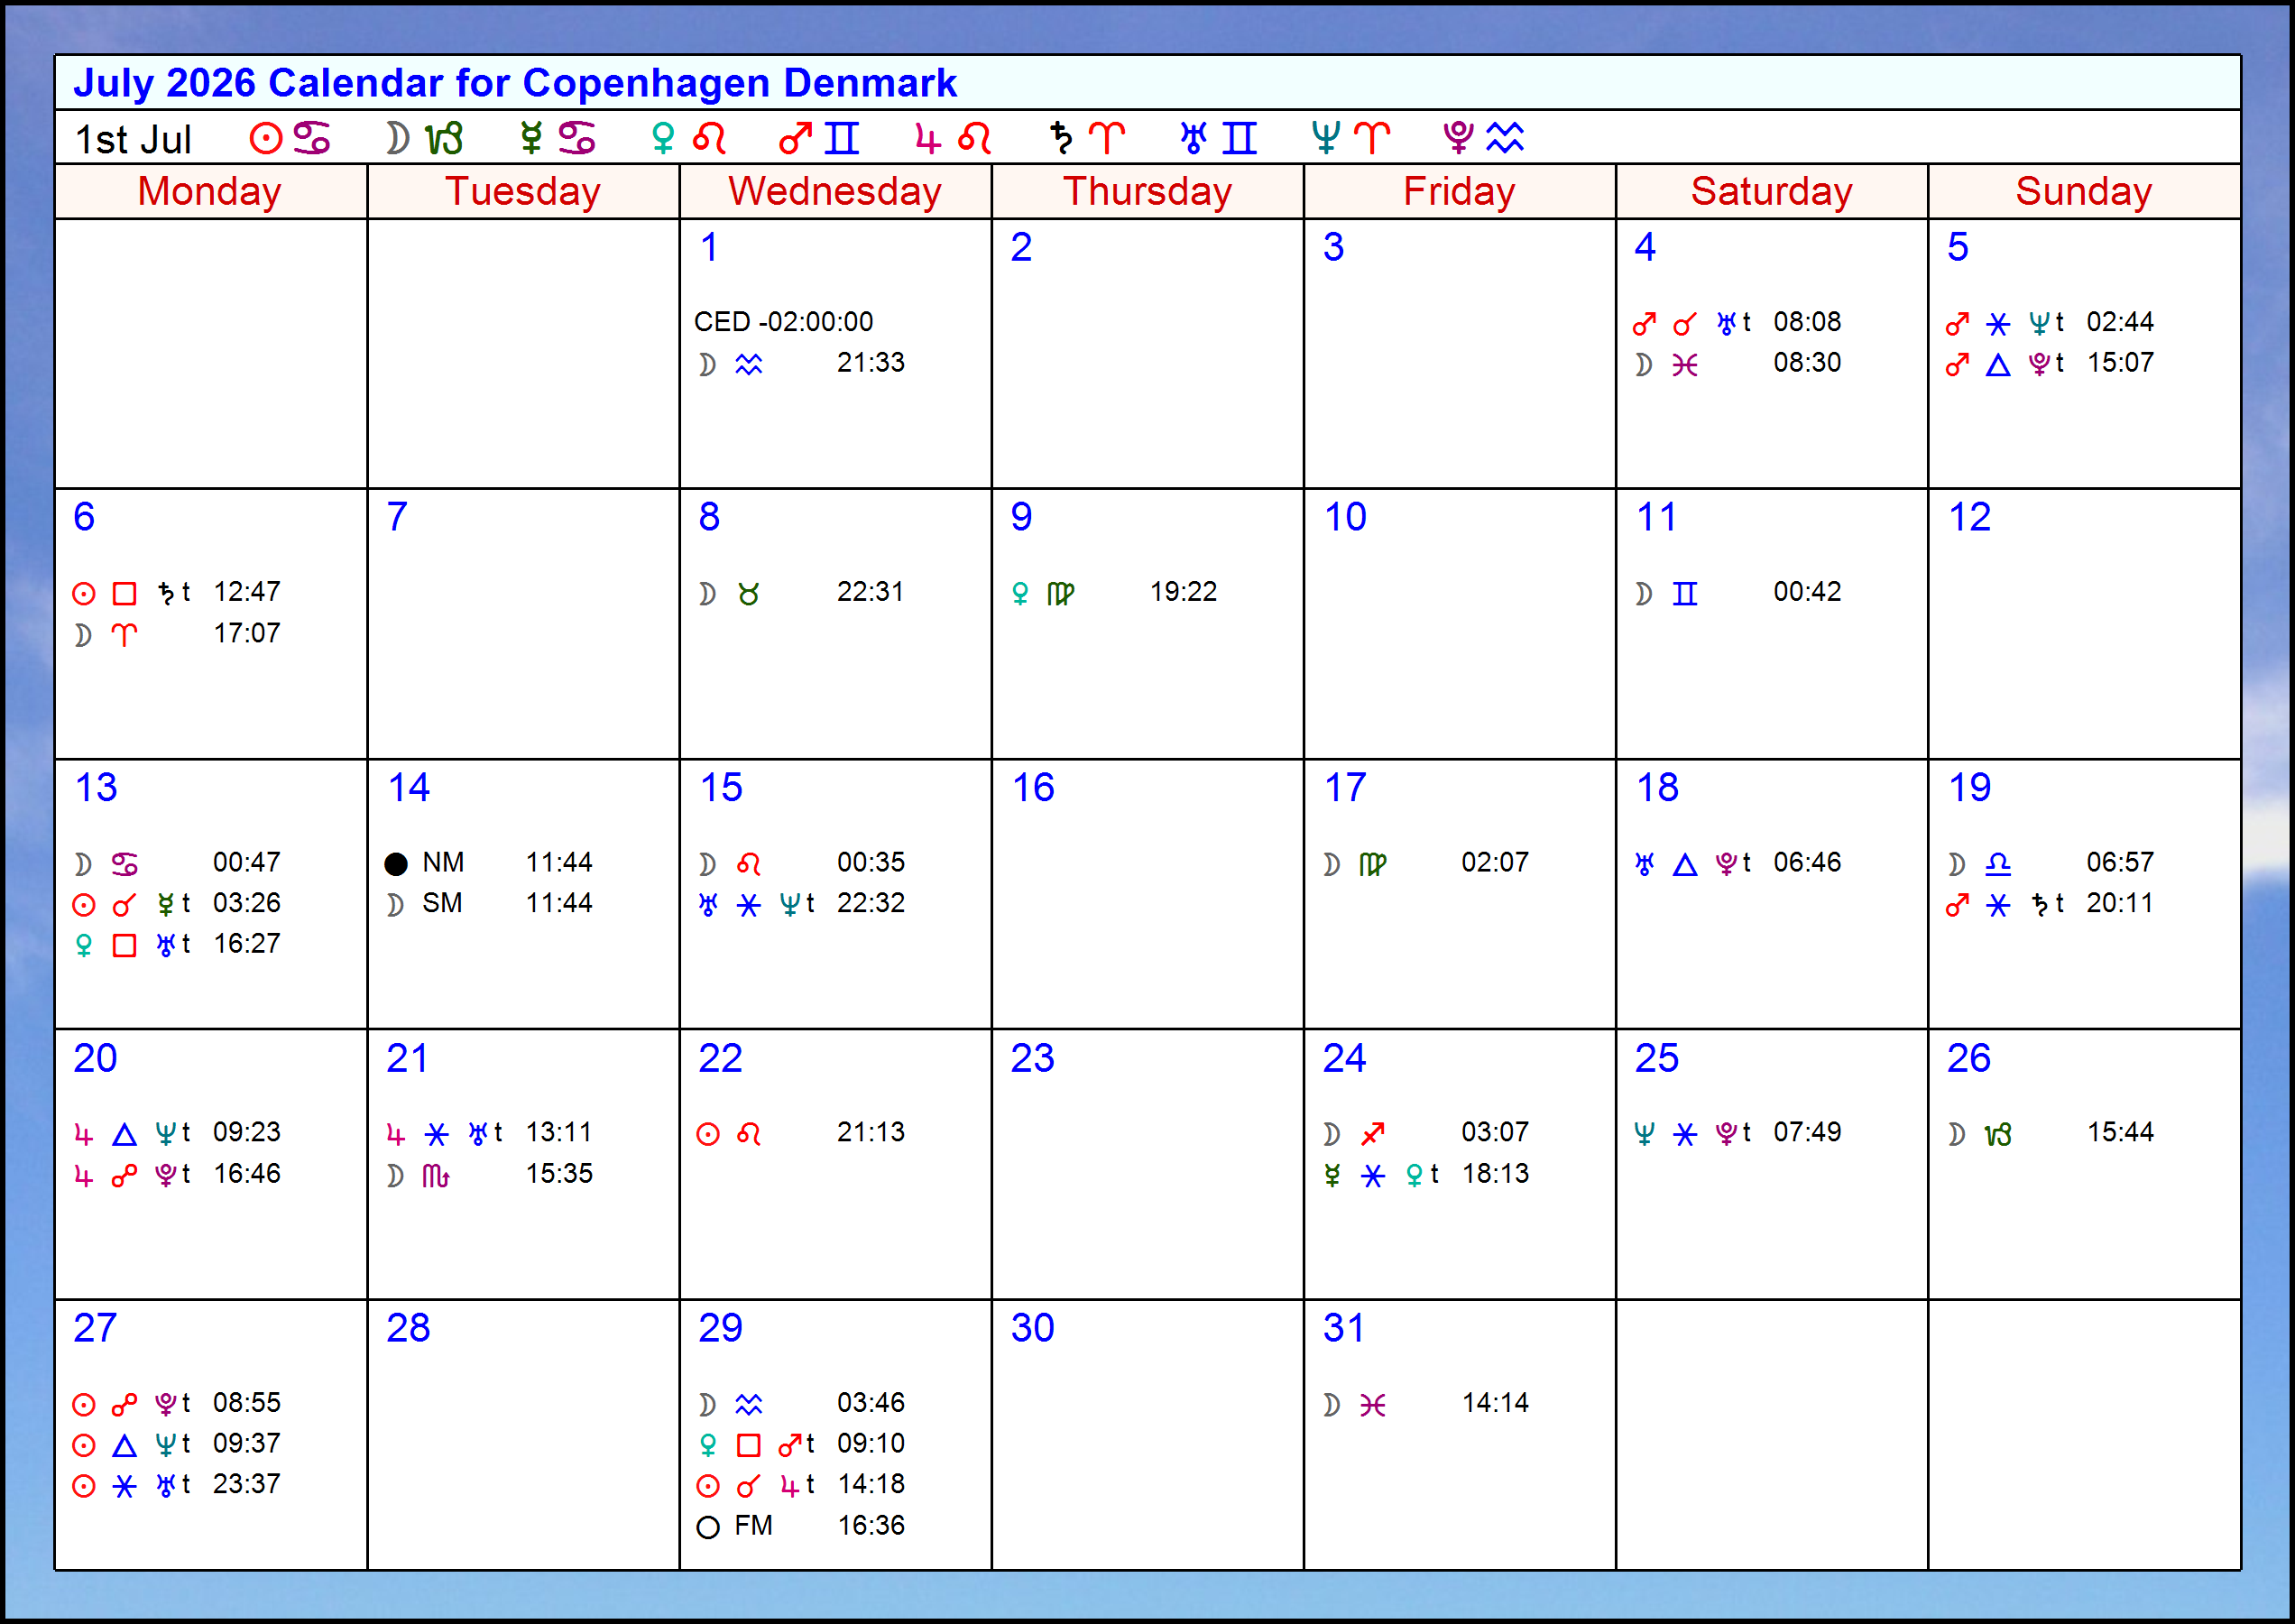Click the date number 28
The image size is (2295, 1624).
tap(408, 1328)
